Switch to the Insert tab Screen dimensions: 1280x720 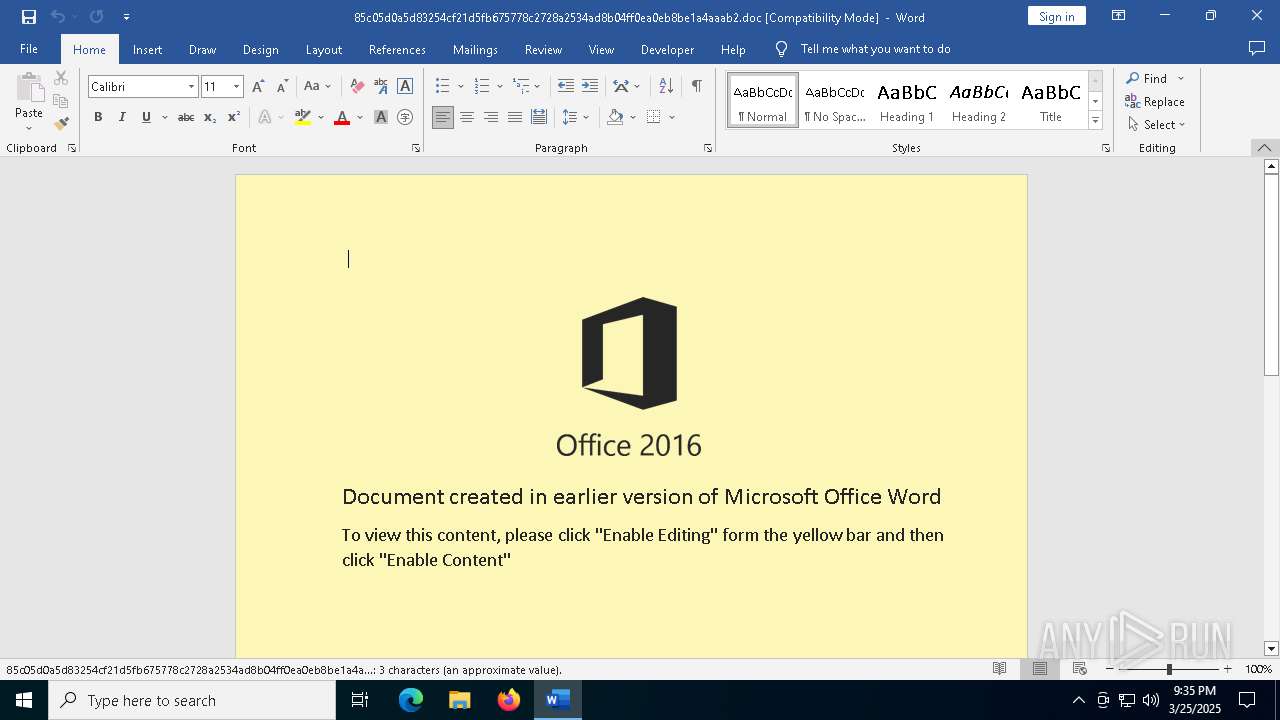click(147, 49)
